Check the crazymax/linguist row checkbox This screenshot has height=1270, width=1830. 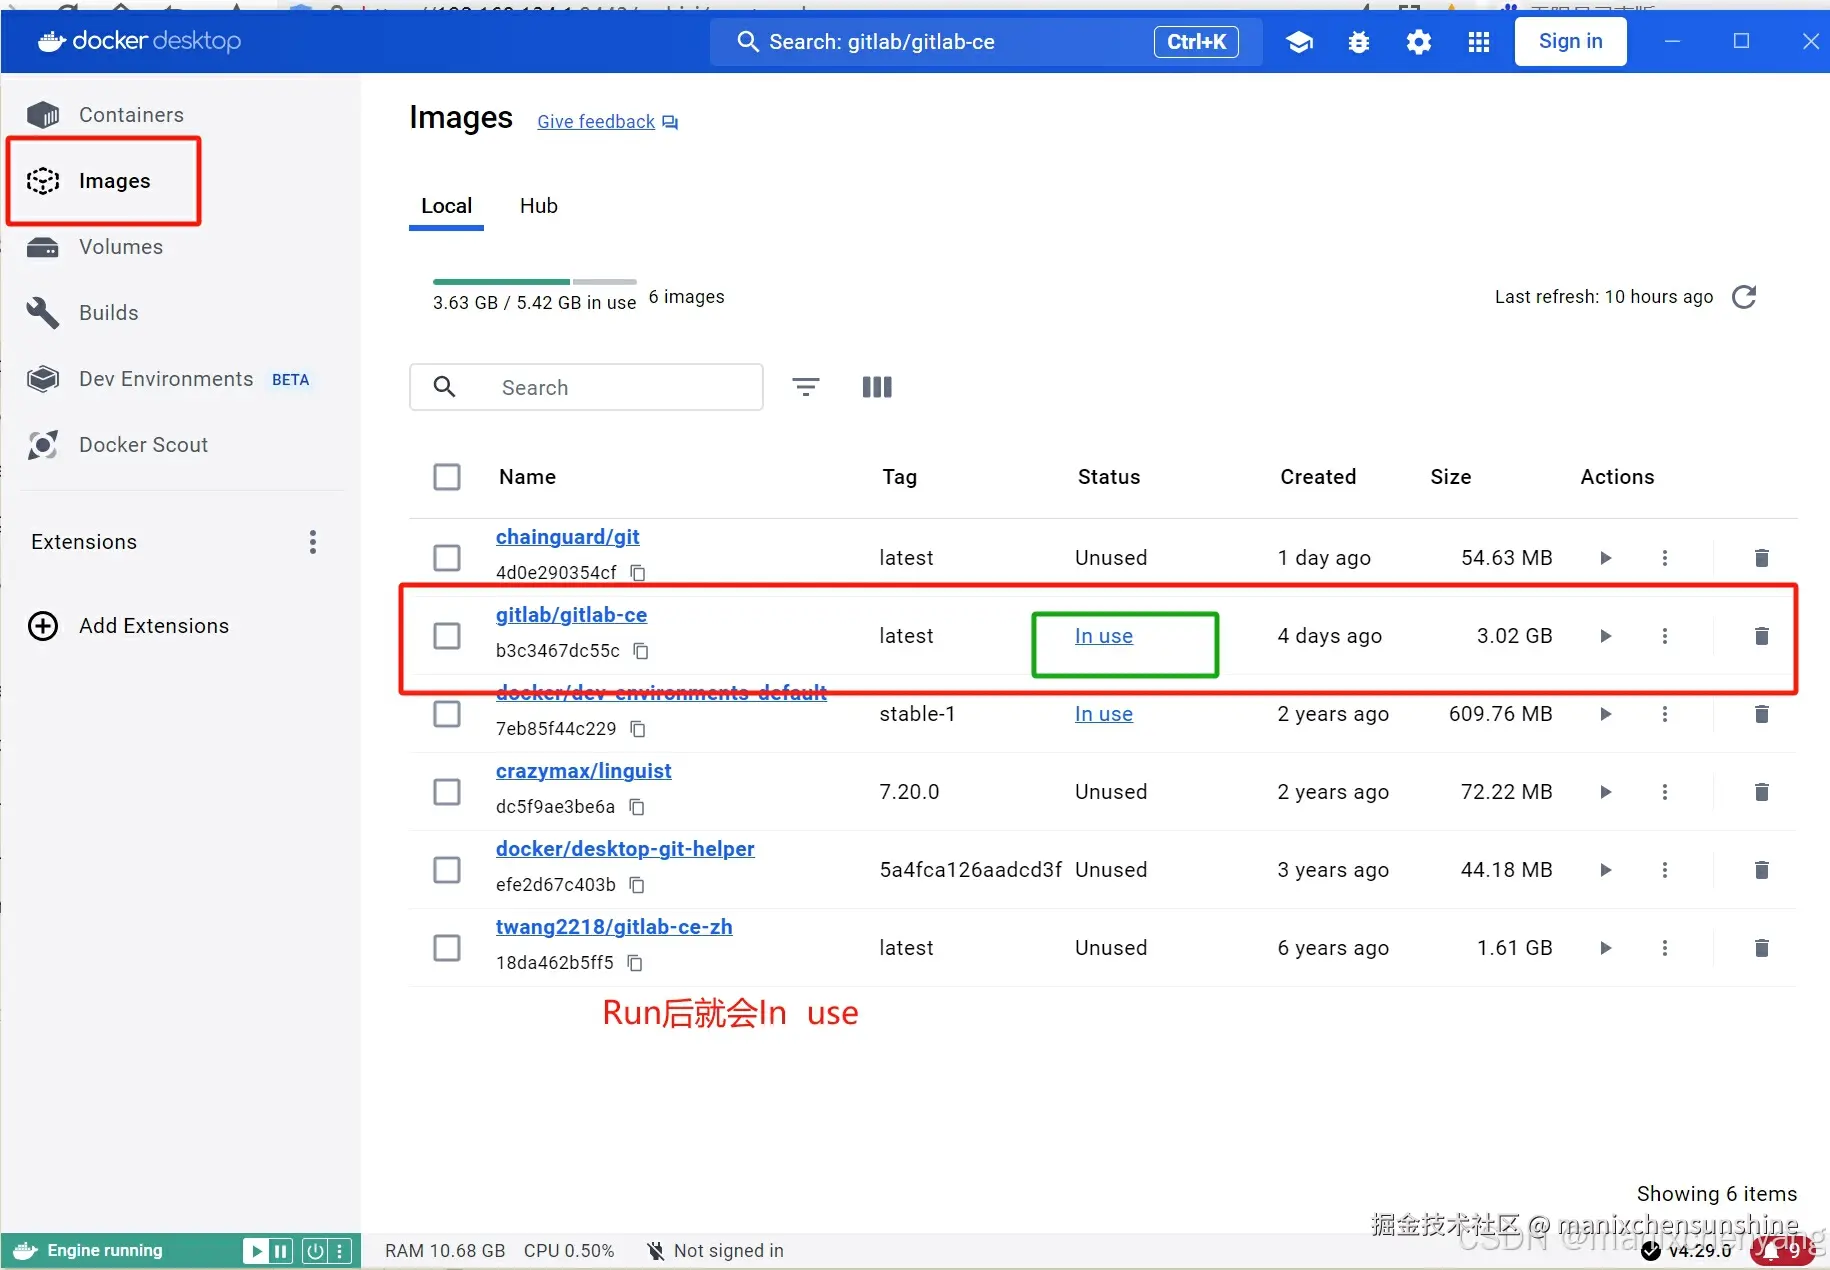pyautogui.click(x=447, y=792)
